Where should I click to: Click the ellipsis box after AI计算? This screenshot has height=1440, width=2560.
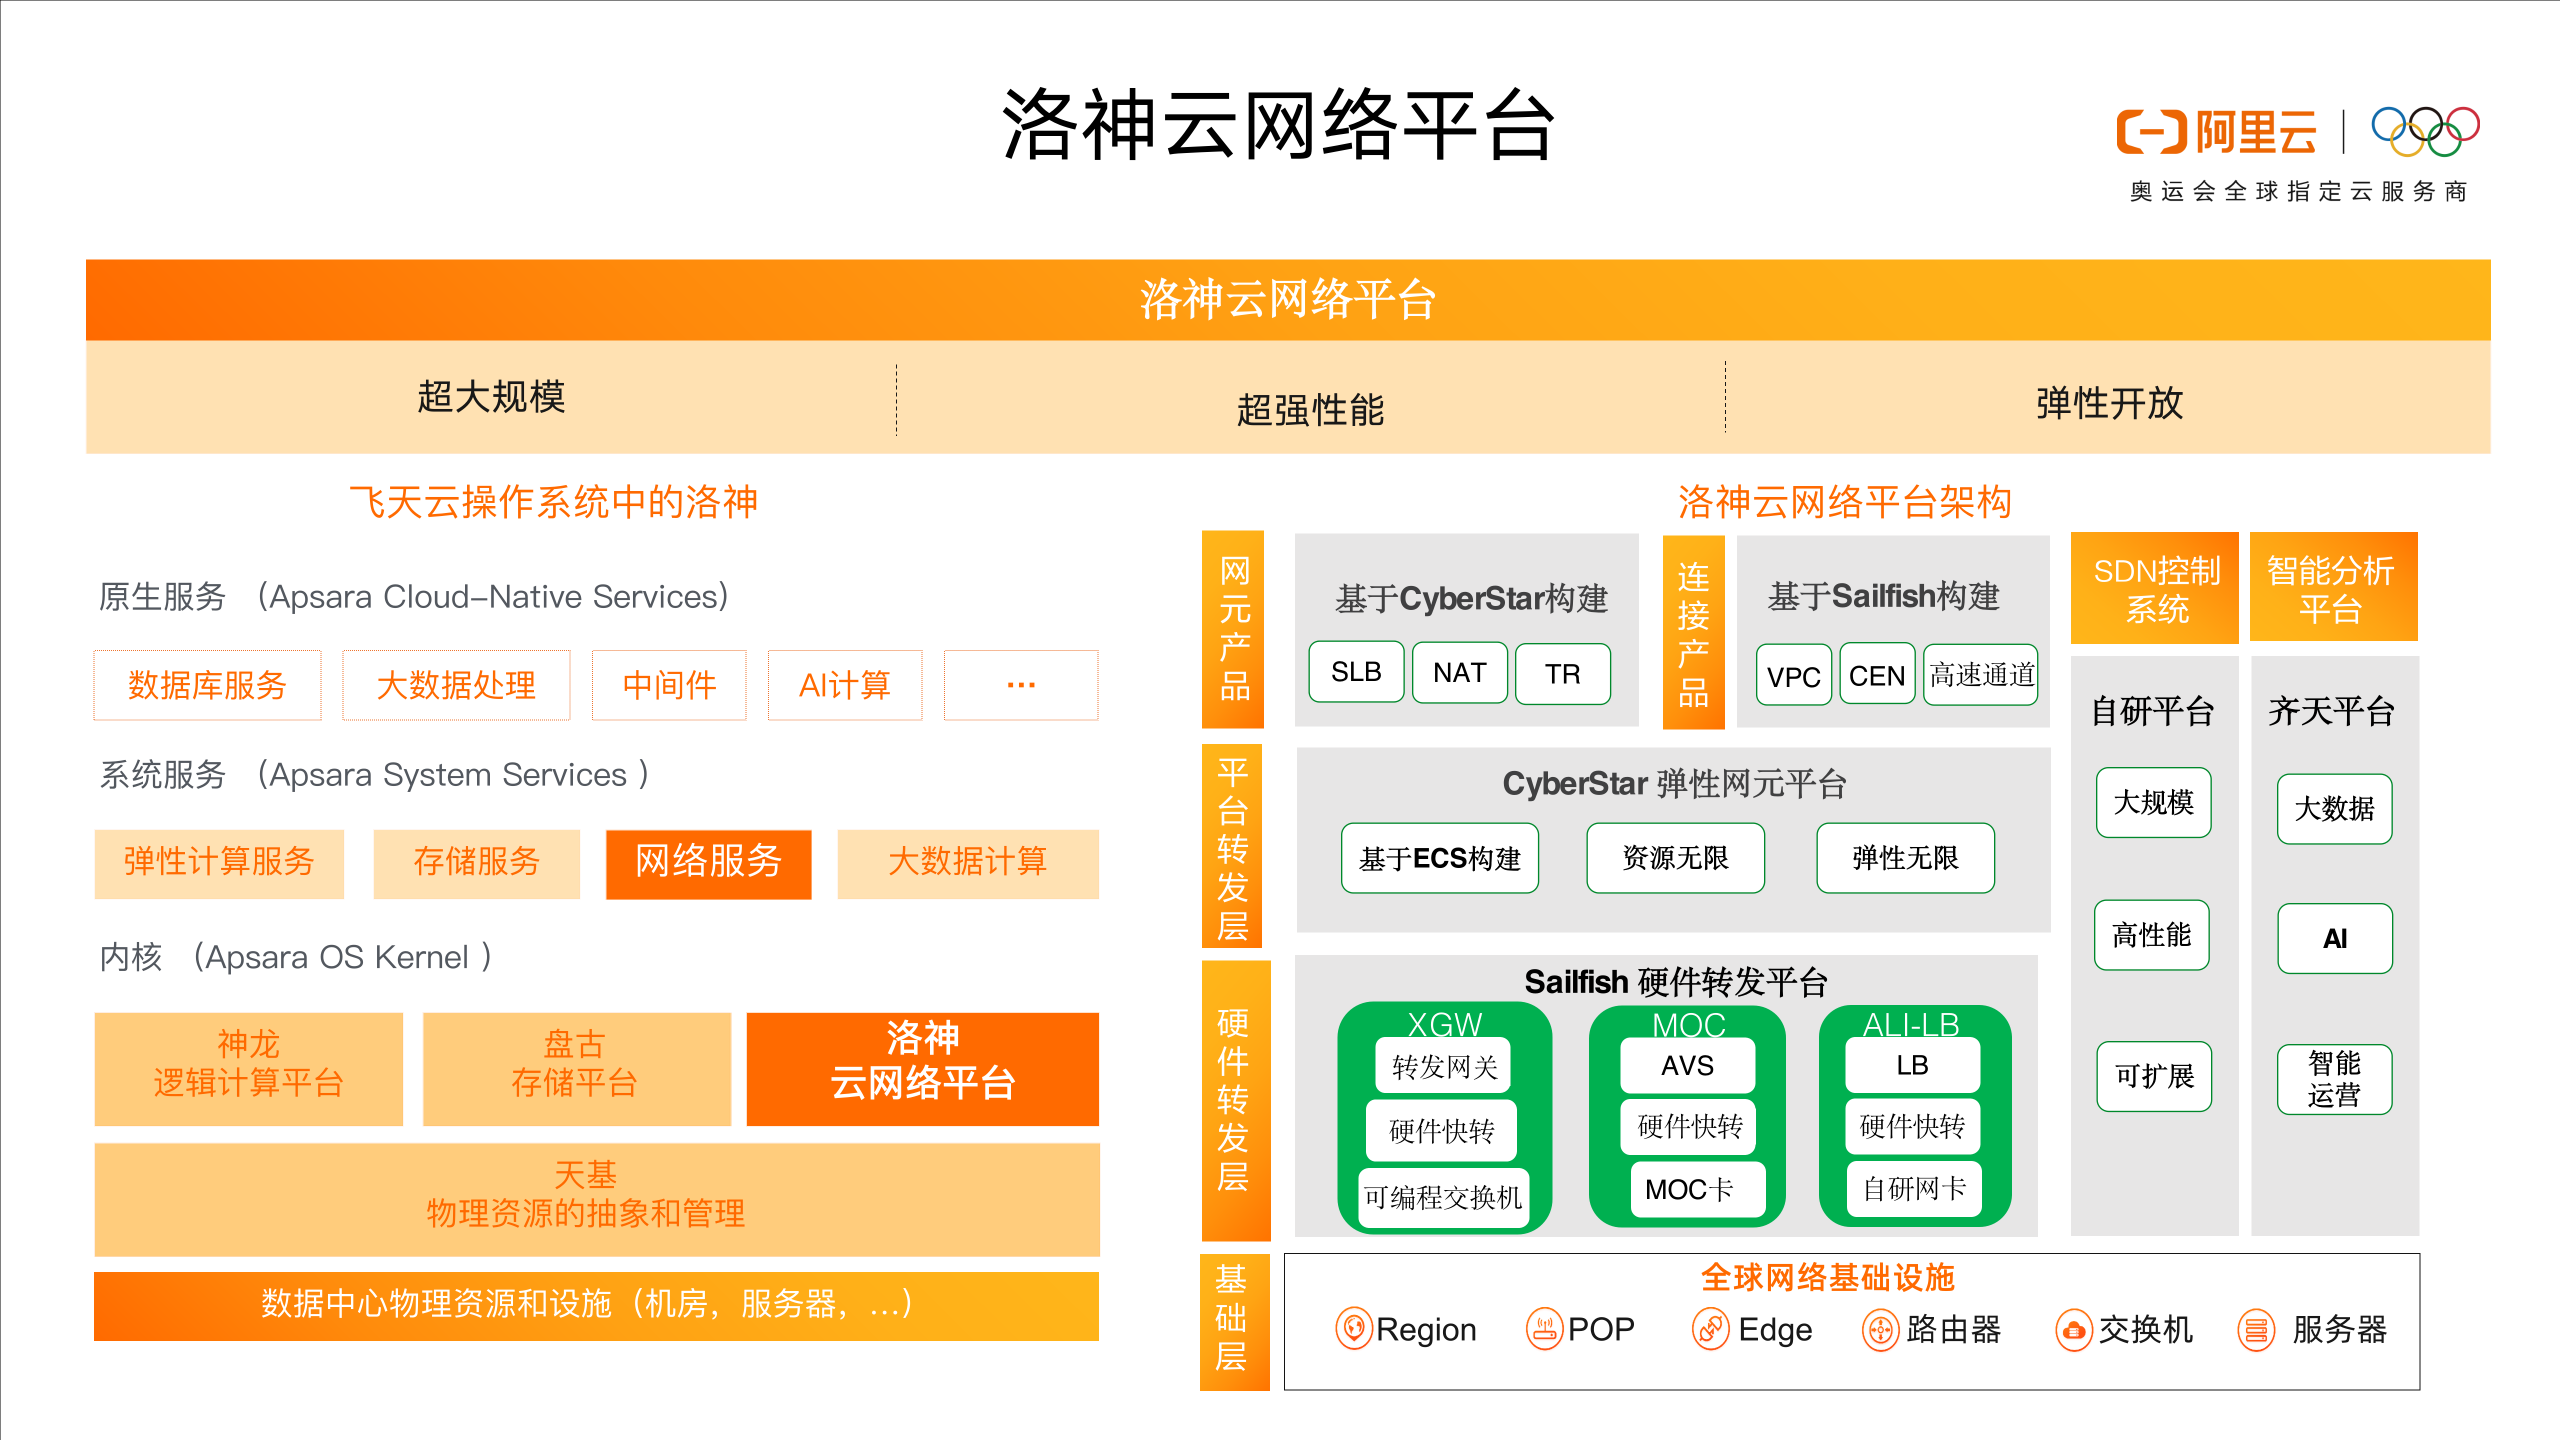1020,685
